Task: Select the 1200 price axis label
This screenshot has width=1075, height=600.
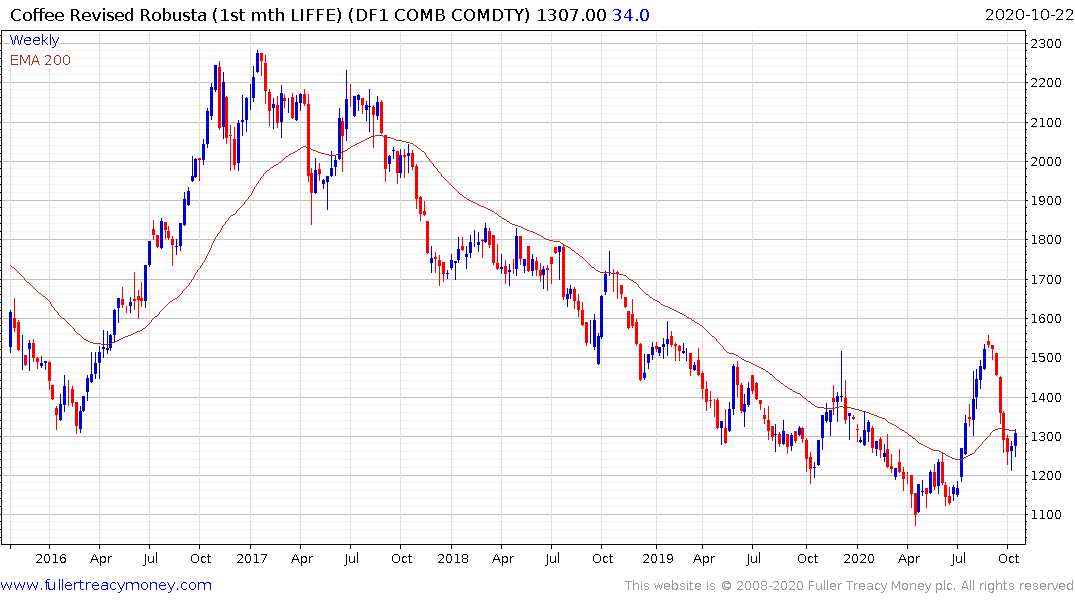Action: 1046,476
